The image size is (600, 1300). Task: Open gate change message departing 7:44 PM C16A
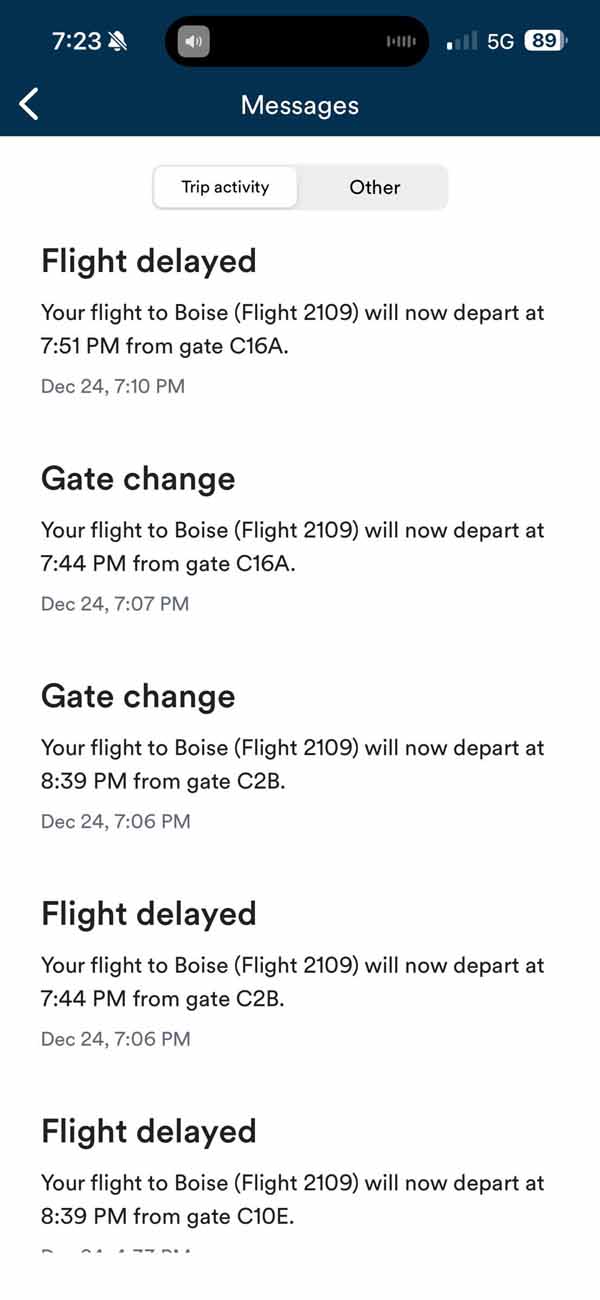tap(292, 544)
